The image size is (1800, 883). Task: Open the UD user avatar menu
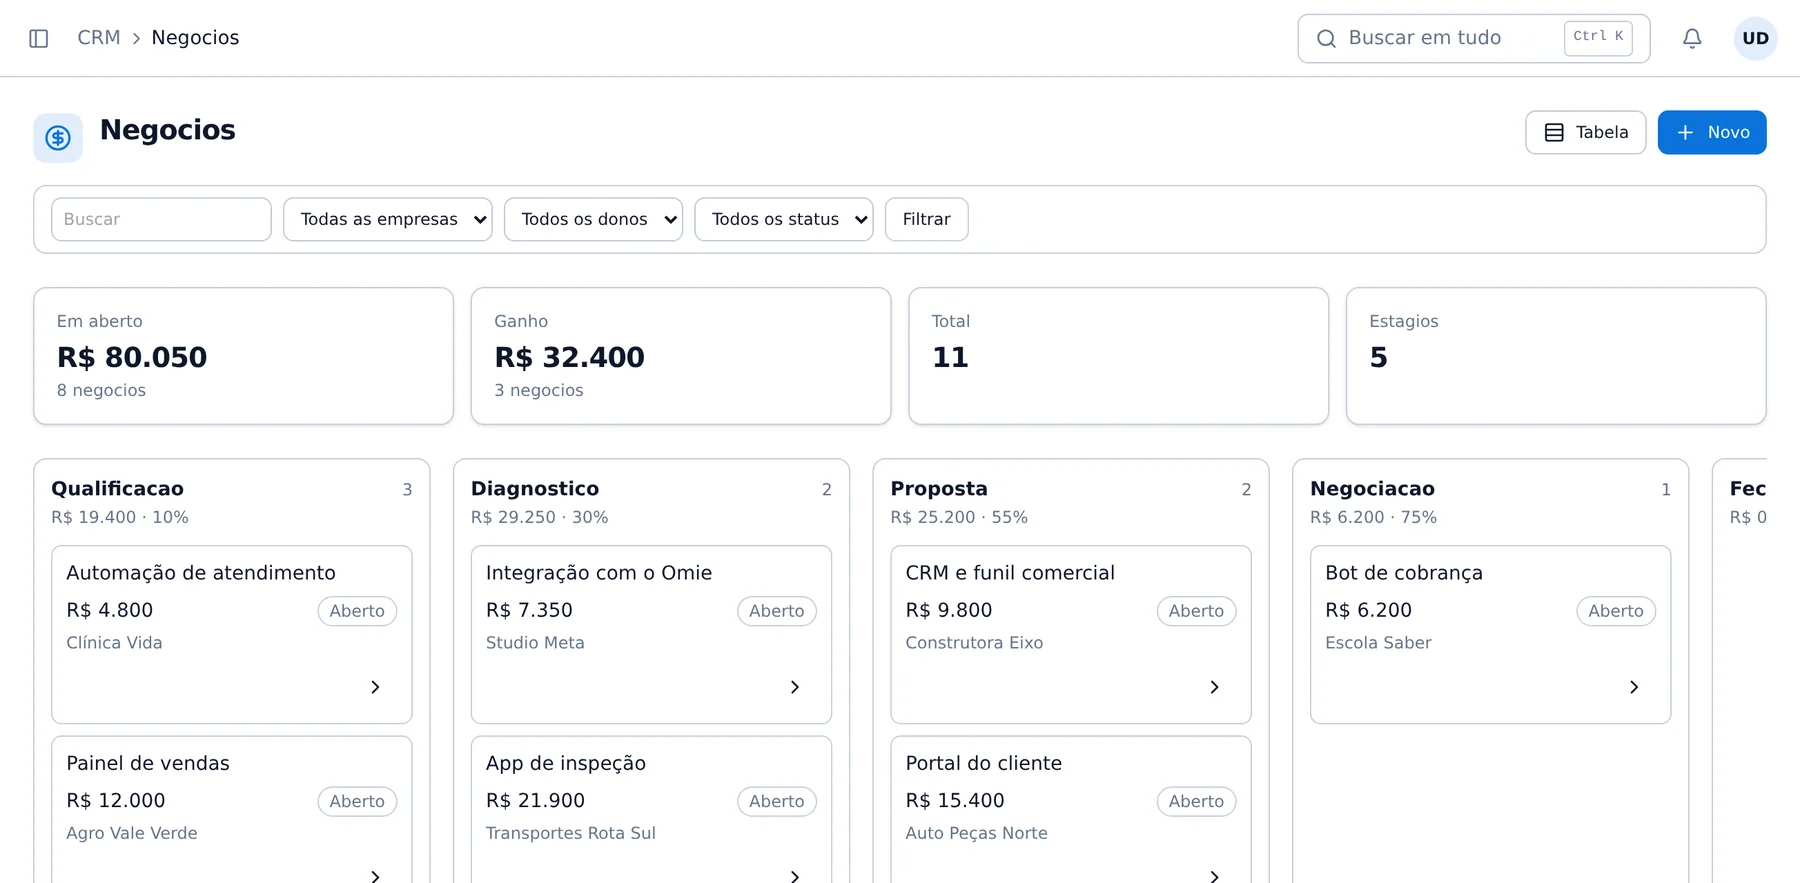1755,38
